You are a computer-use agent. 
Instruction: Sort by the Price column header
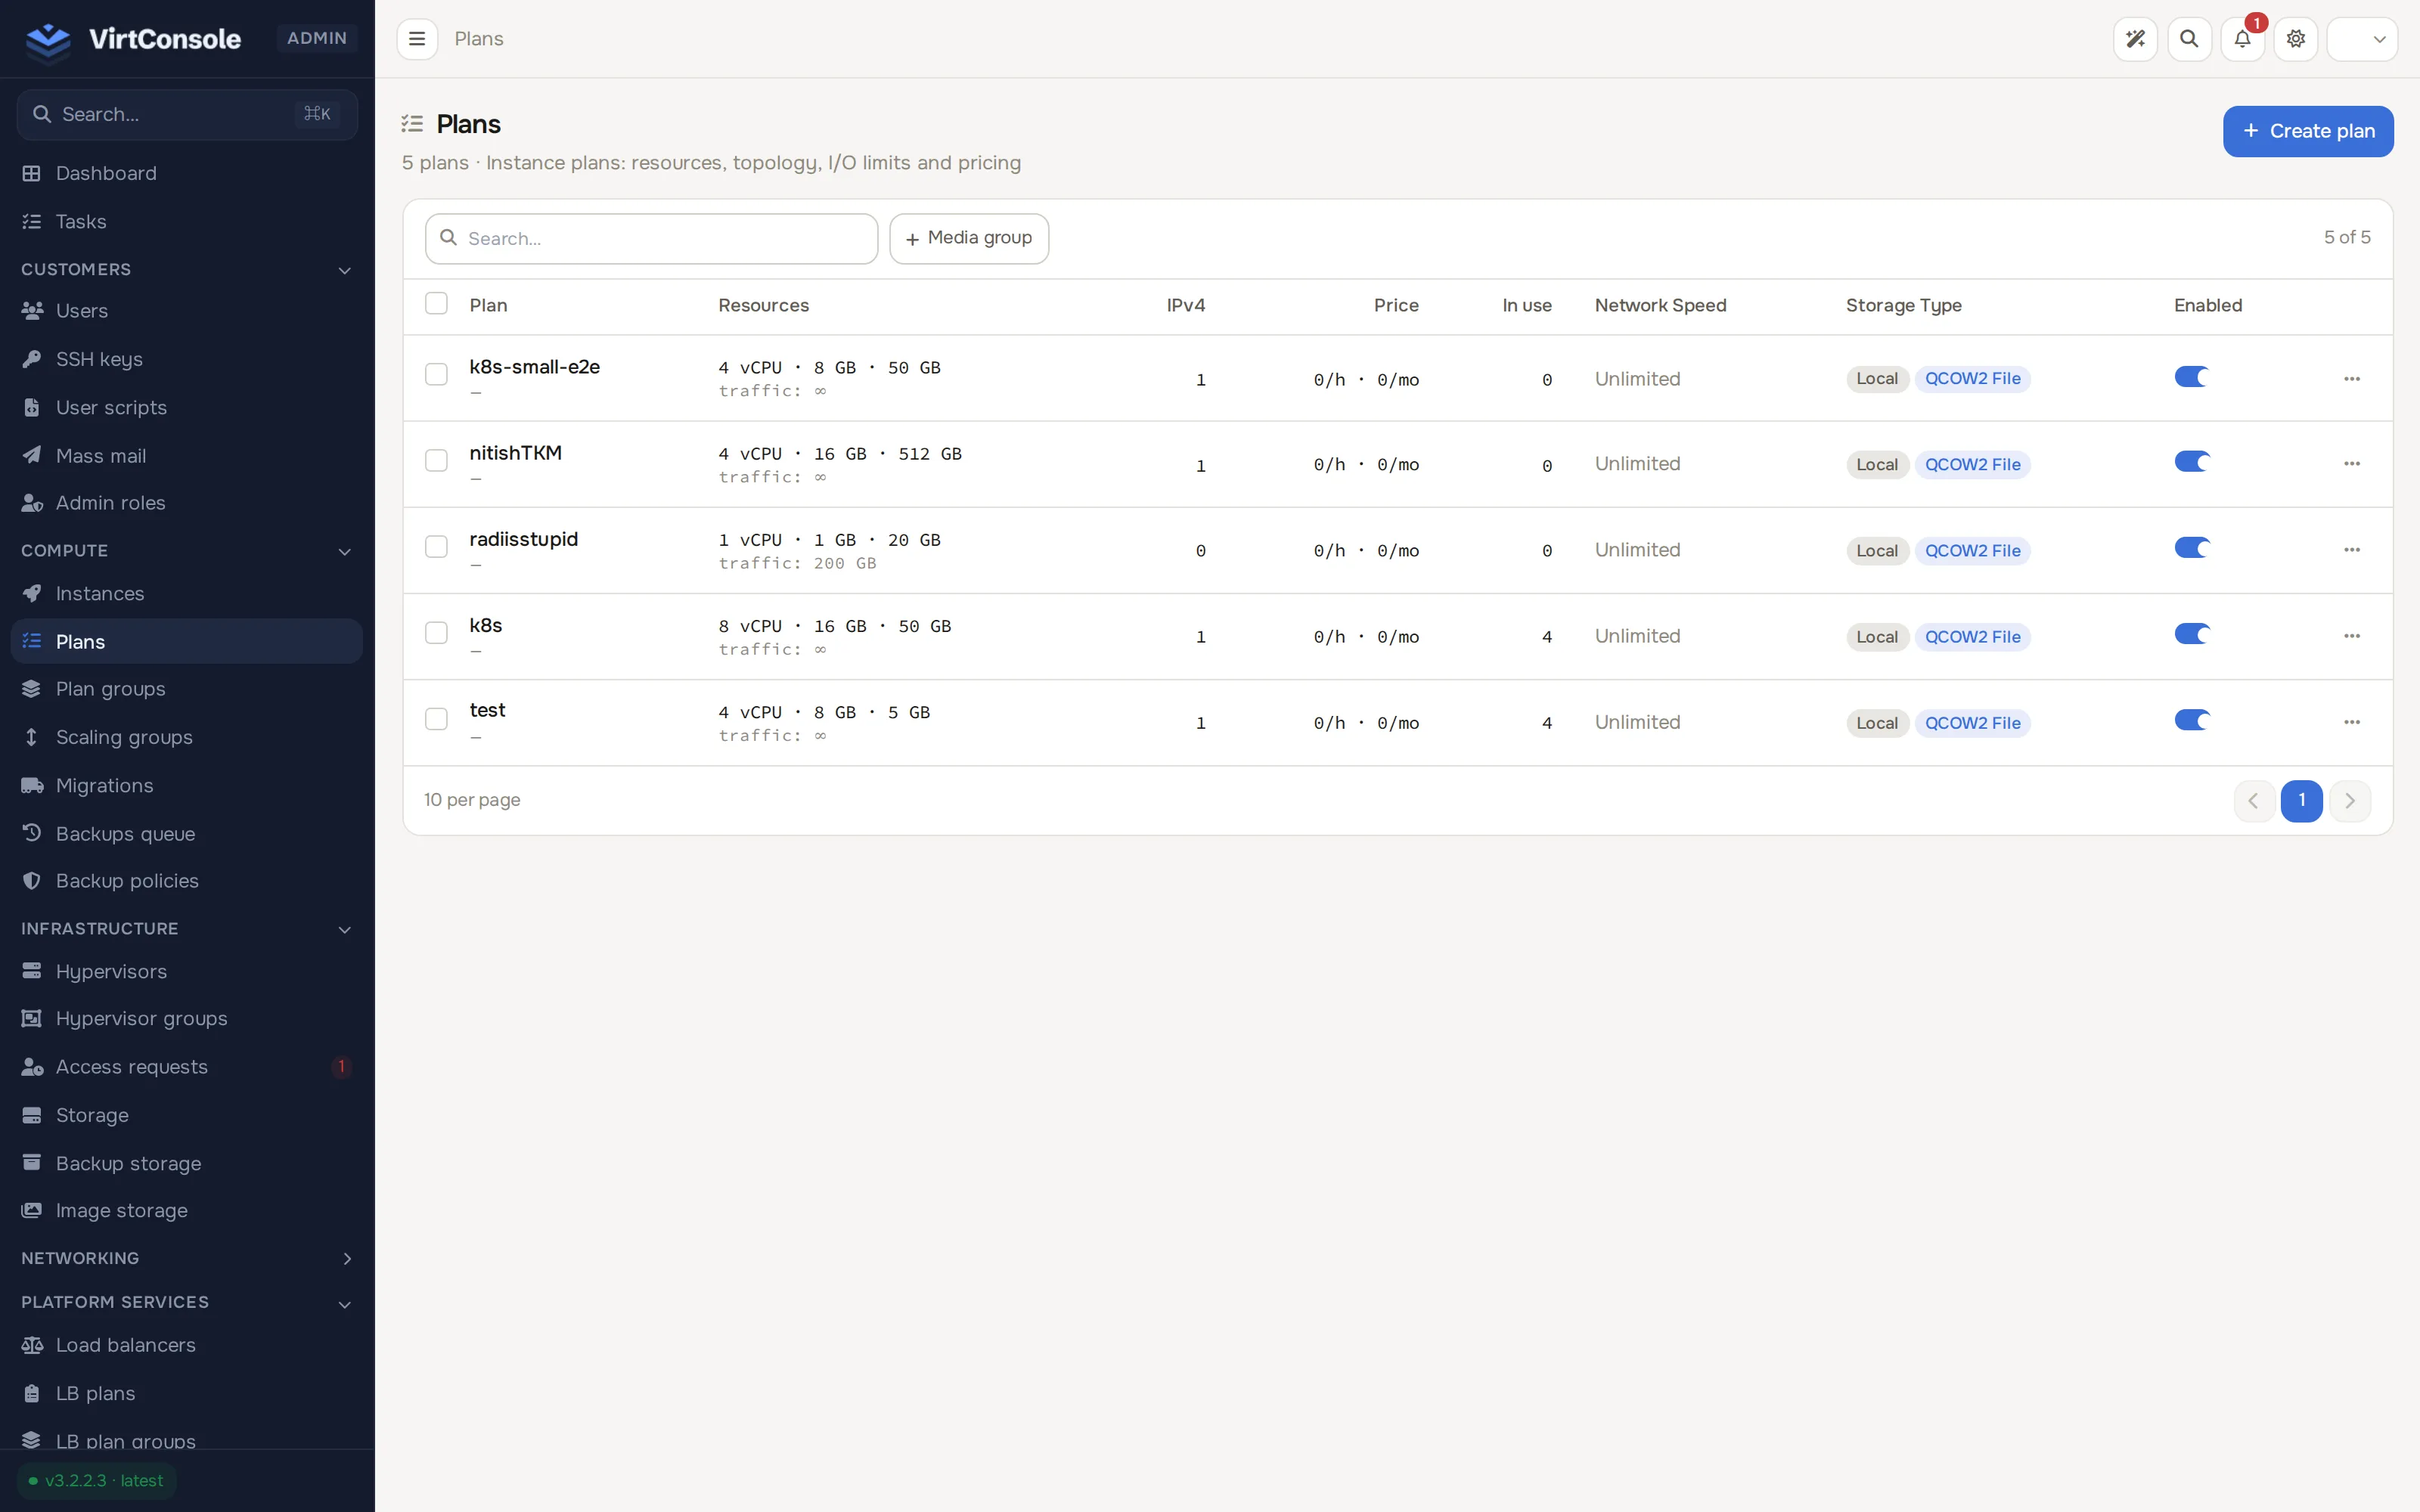click(x=1396, y=305)
